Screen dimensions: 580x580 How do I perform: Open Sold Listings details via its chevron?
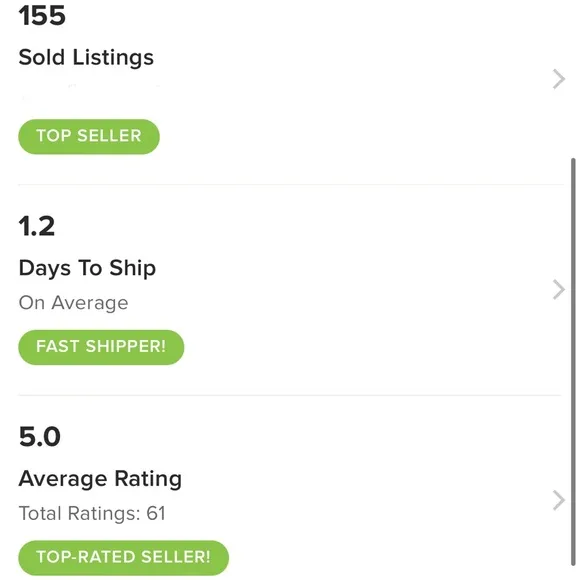(559, 79)
